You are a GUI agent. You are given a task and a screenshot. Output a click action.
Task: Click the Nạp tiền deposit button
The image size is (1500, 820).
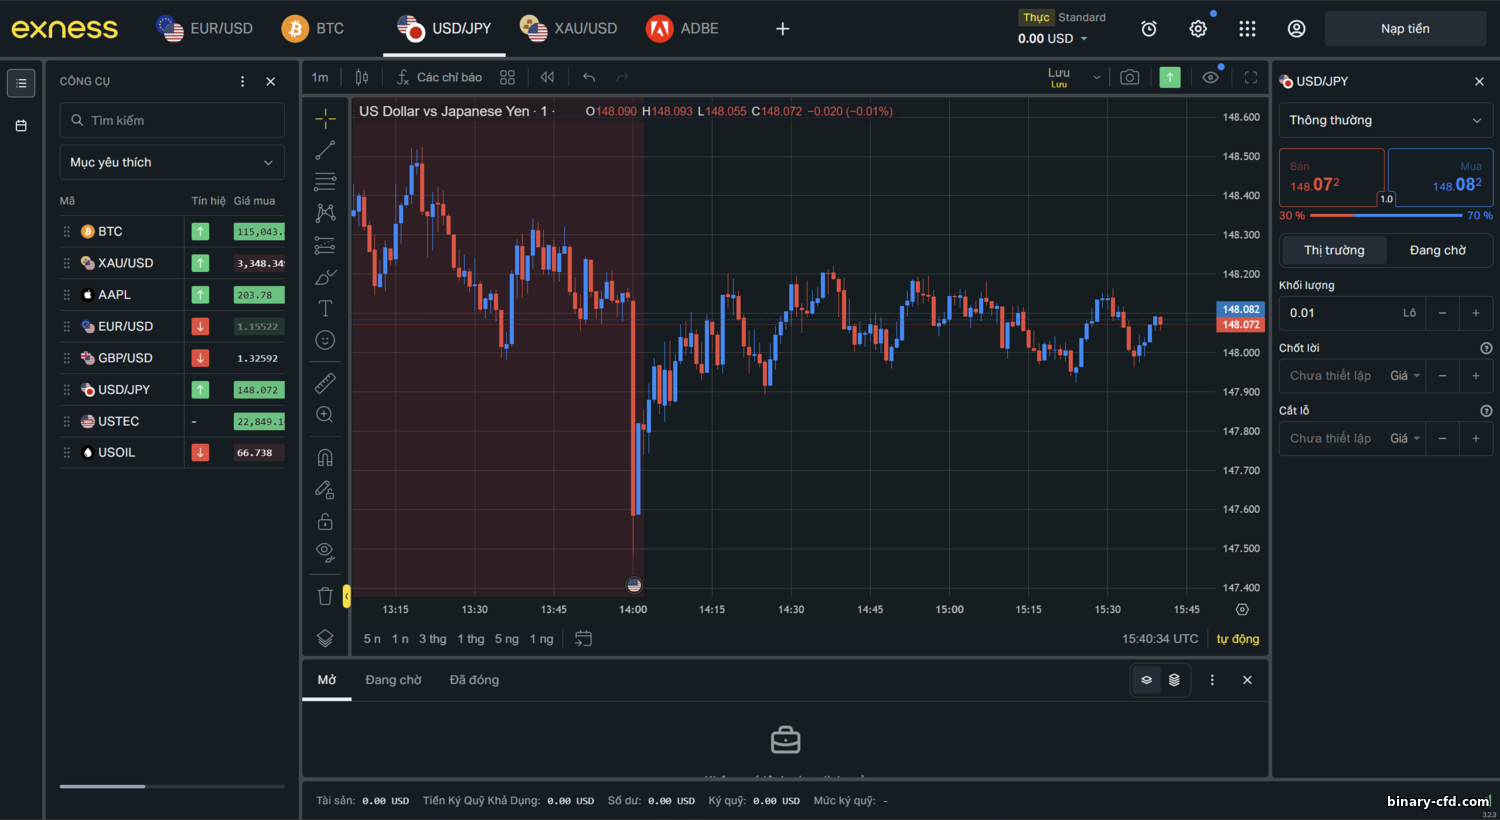1405,29
